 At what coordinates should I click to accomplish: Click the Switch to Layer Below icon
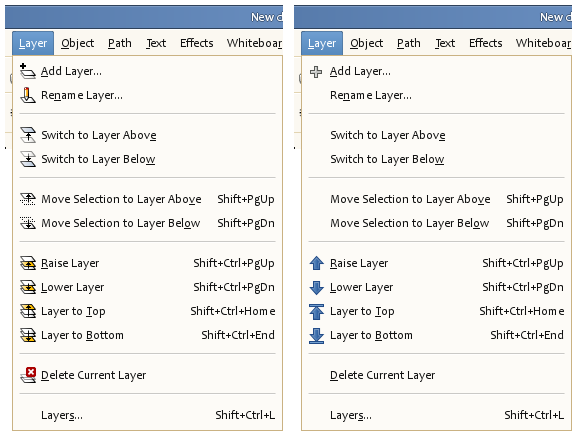[28, 159]
